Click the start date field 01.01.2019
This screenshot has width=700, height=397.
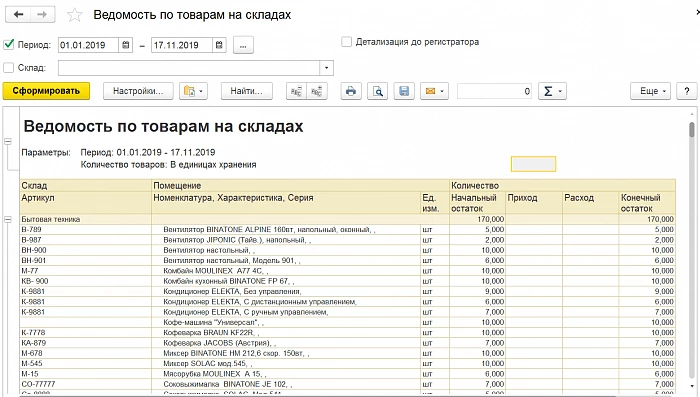[88, 45]
